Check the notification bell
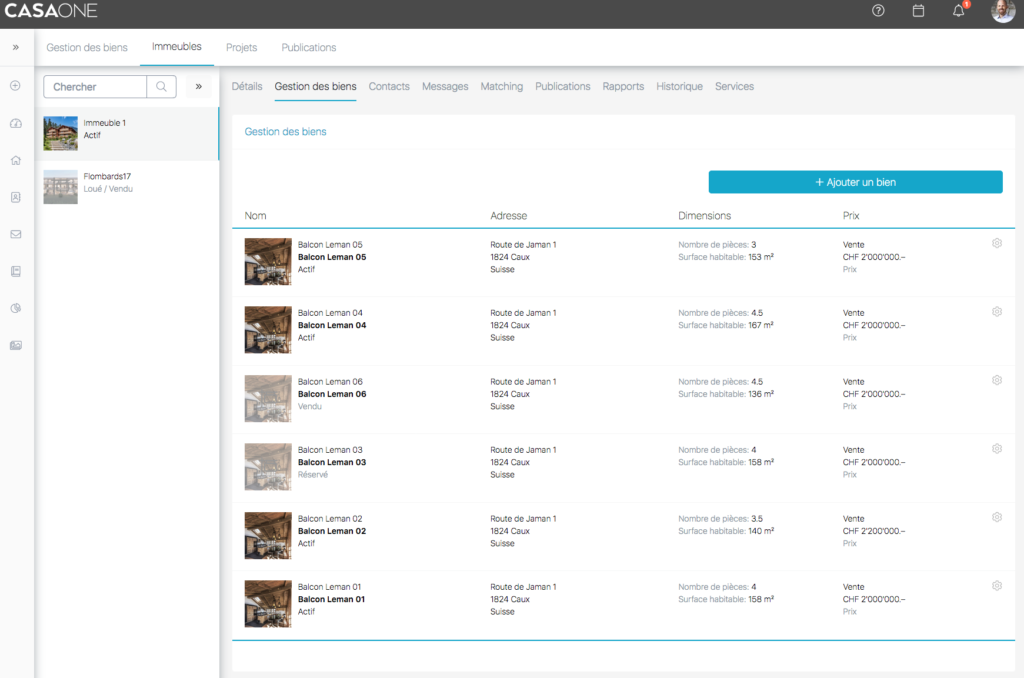Image resolution: width=1024 pixels, height=678 pixels. (x=958, y=11)
